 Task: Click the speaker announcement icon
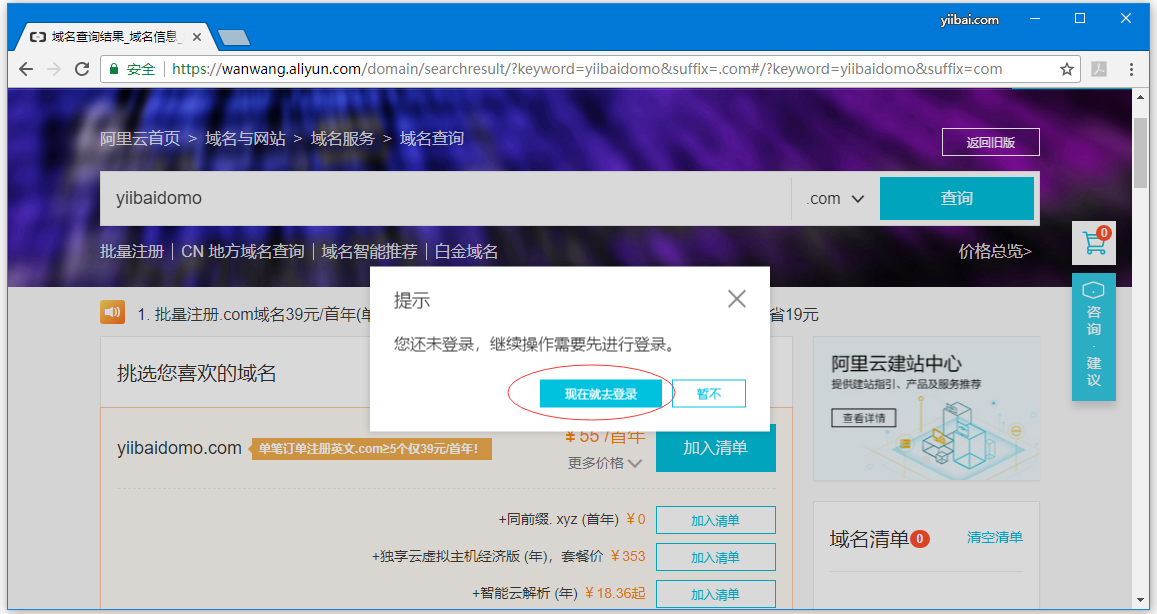click(x=112, y=313)
